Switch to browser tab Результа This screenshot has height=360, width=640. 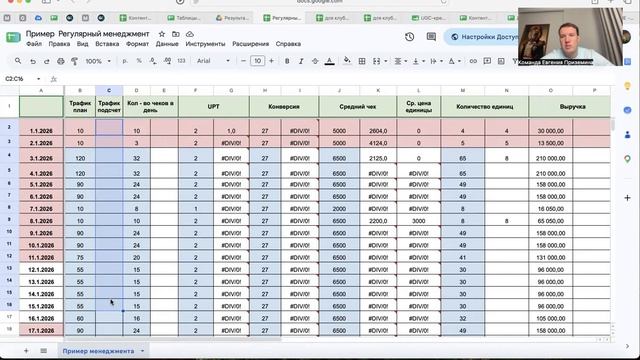pyautogui.click(x=233, y=18)
